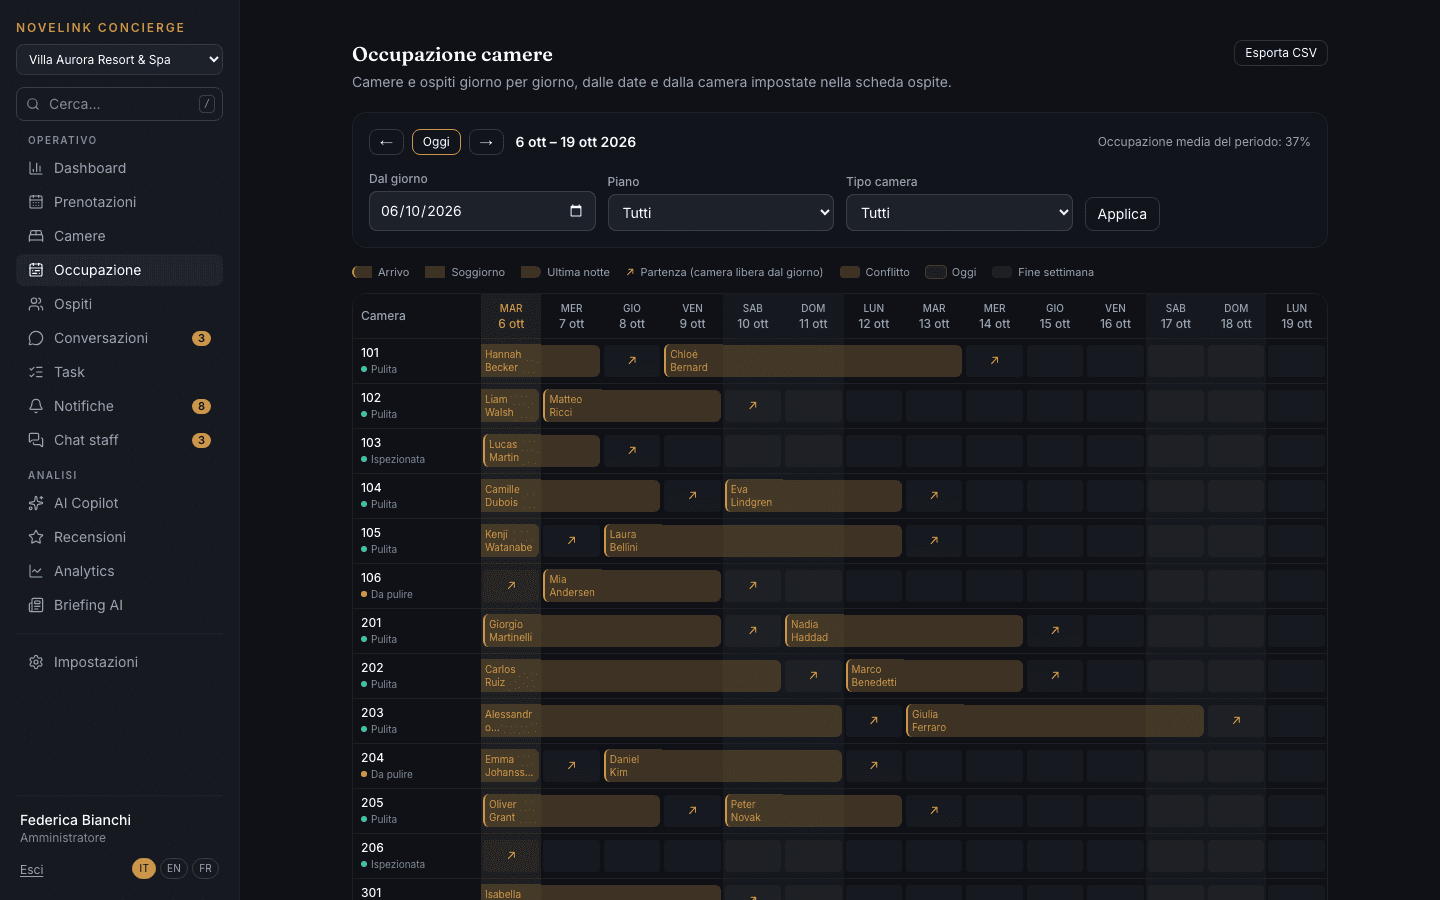Go to Camere bed icon
Image resolution: width=1440 pixels, height=900 pixels.
36,236
